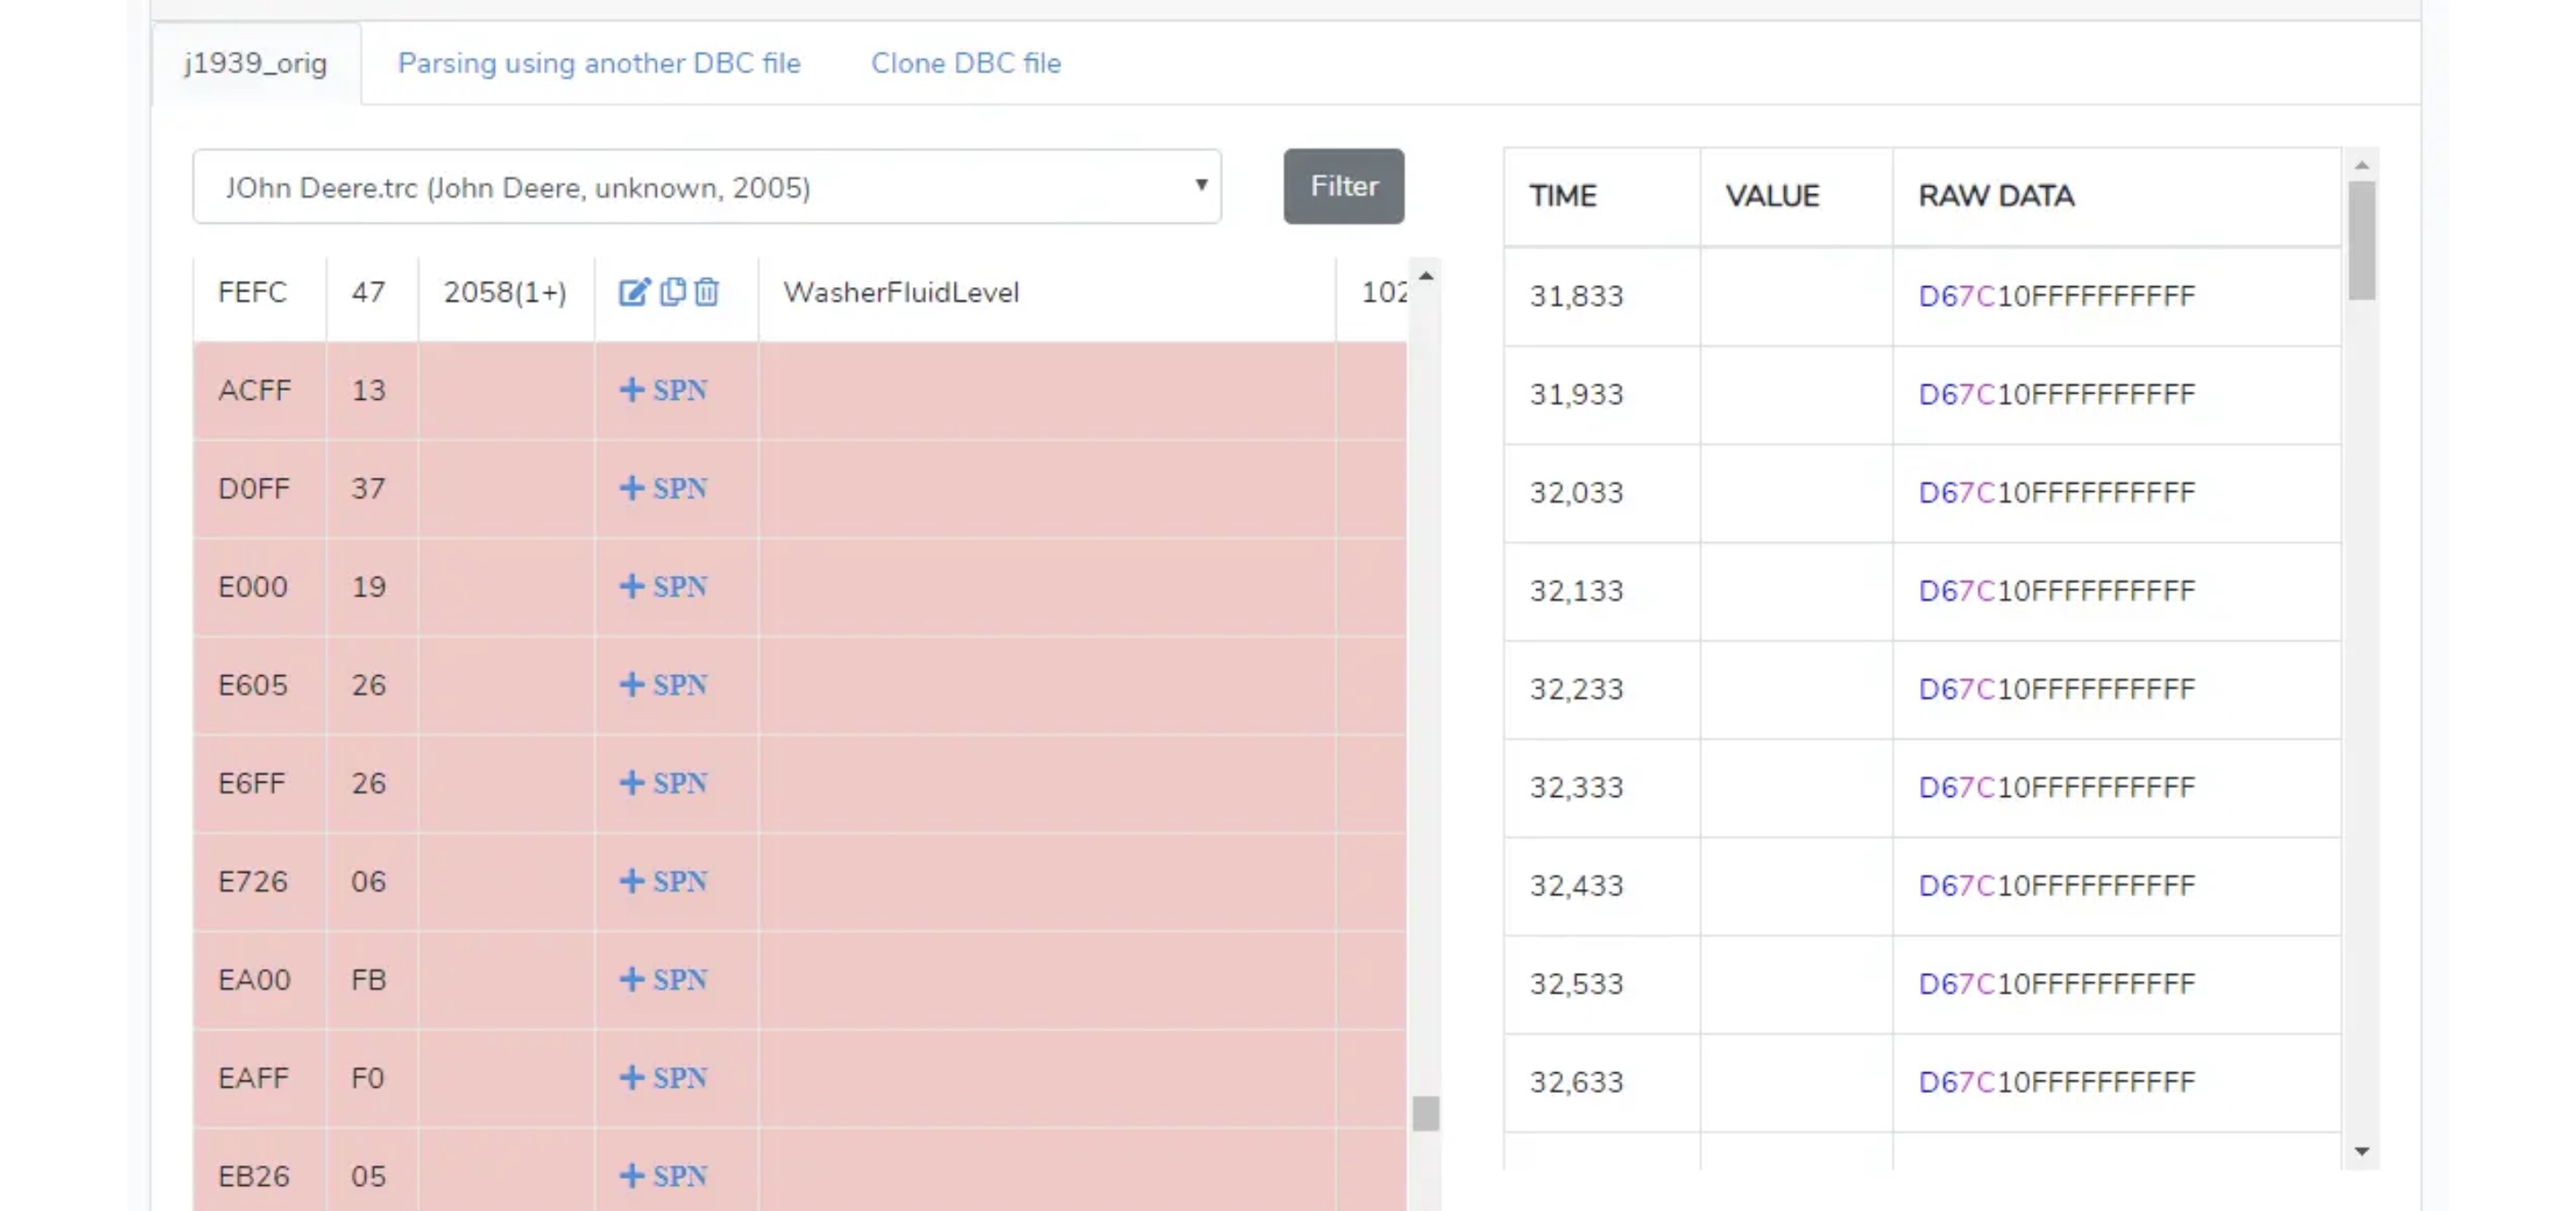Image resolution: width=2576 pixels, height=1211 pixels.
Task: Click the trash icon to delete WasherFluidLevel
Action: click(706, 292)
